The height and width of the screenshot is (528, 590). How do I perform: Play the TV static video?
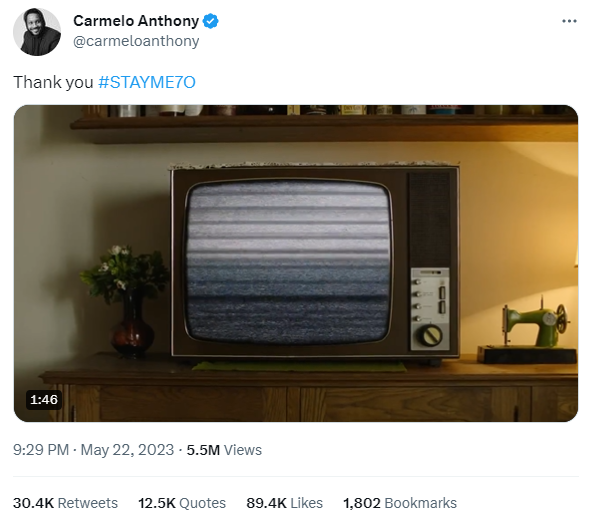pyautogui.click(x=296, y=263)
